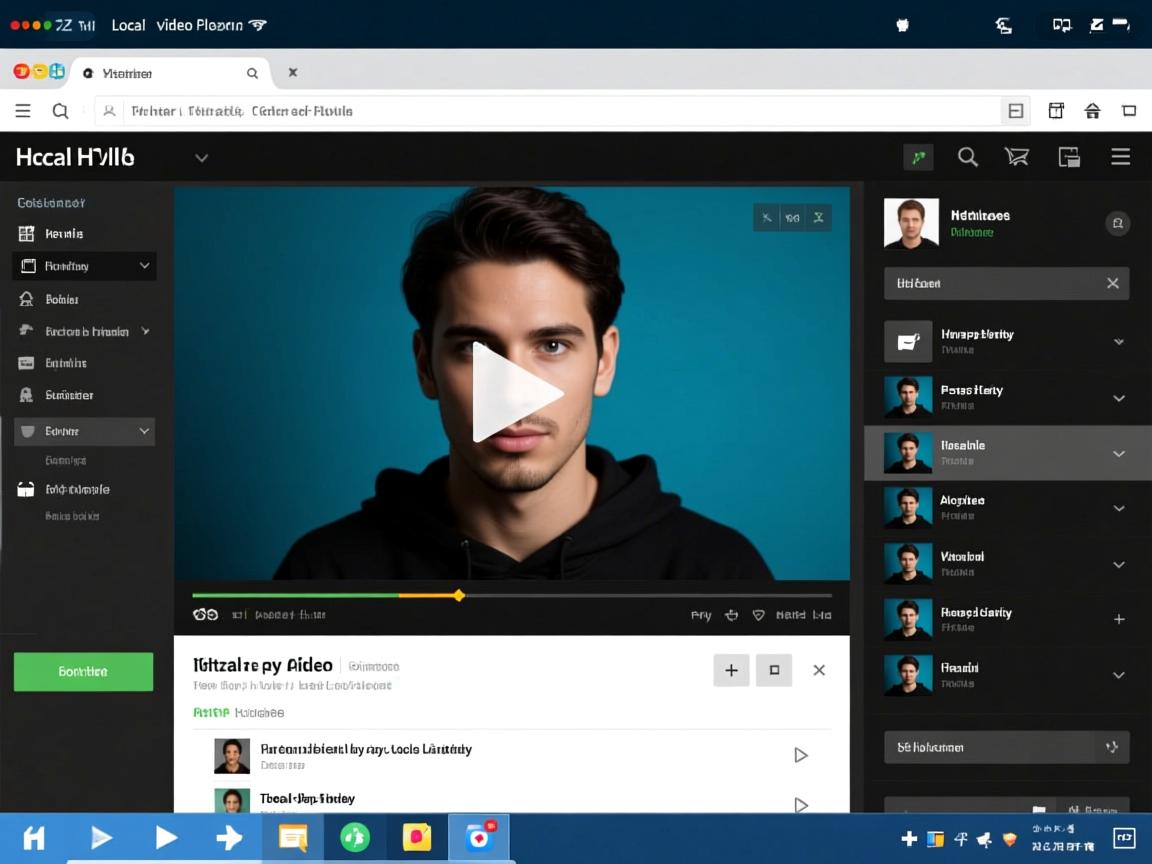Expand the first right-panel item with the white icon
This screenshot has width=1152, height=864.
coord(1119,342)
